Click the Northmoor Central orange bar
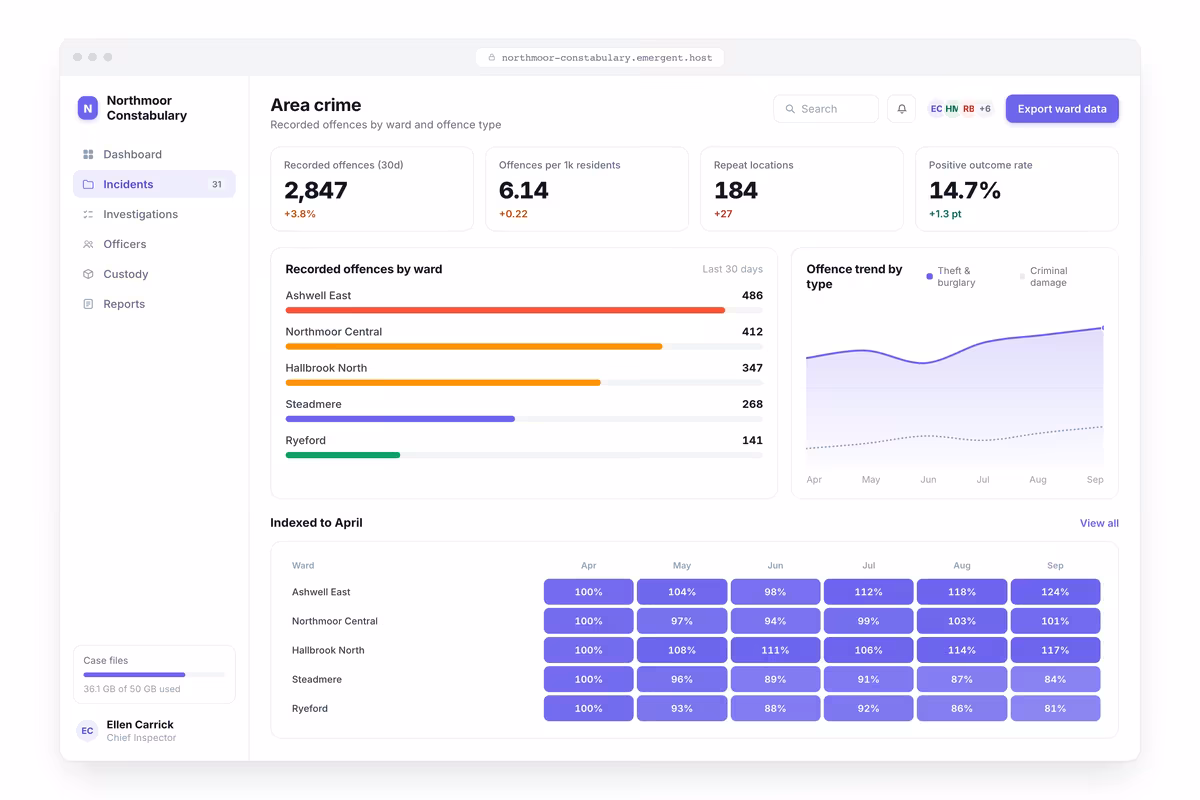The image size is (1200, 800). click(x=474, y=347)
